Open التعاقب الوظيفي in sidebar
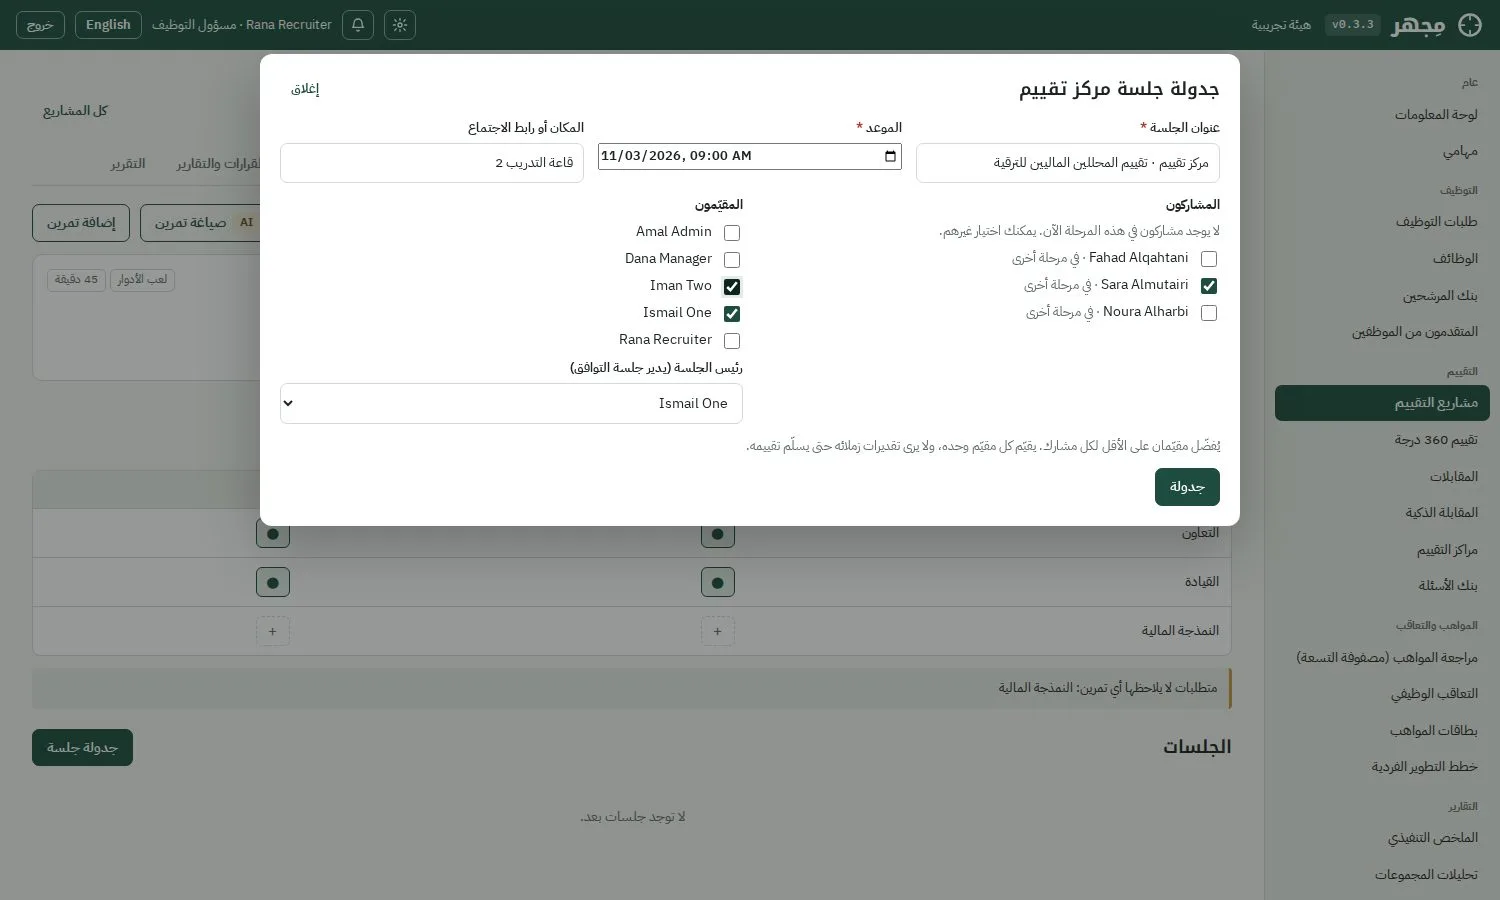 (1382, 694)
